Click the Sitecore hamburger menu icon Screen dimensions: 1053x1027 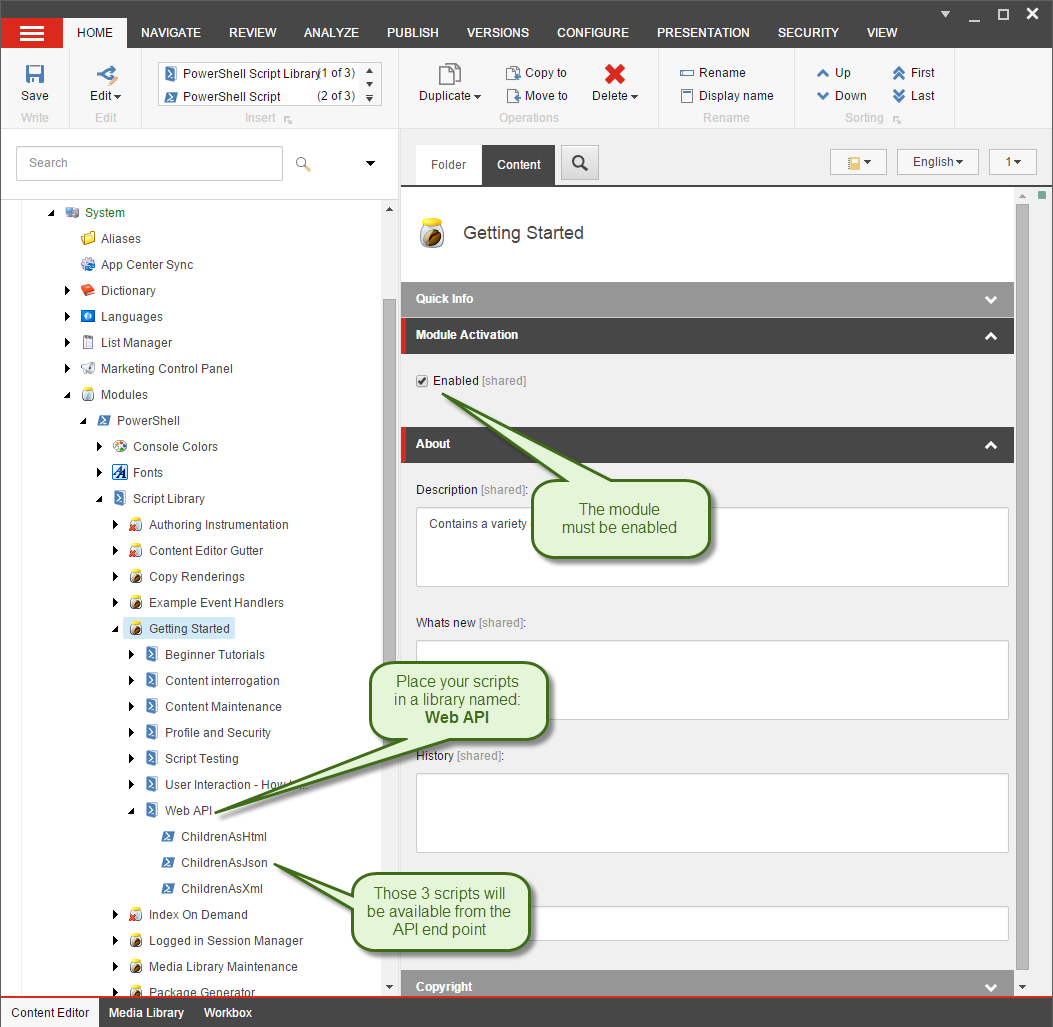pyautogui.click(x=32, y=33)
